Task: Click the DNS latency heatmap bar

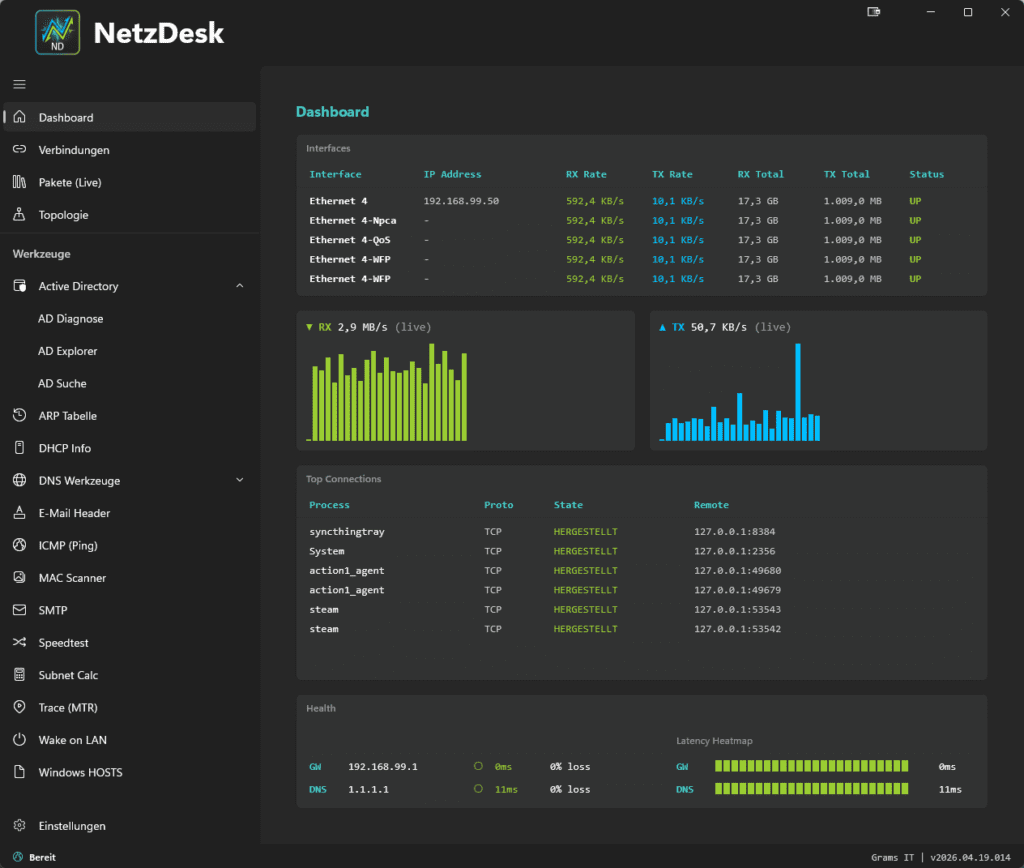Action: pyautogui.click(x=811, y=790)
